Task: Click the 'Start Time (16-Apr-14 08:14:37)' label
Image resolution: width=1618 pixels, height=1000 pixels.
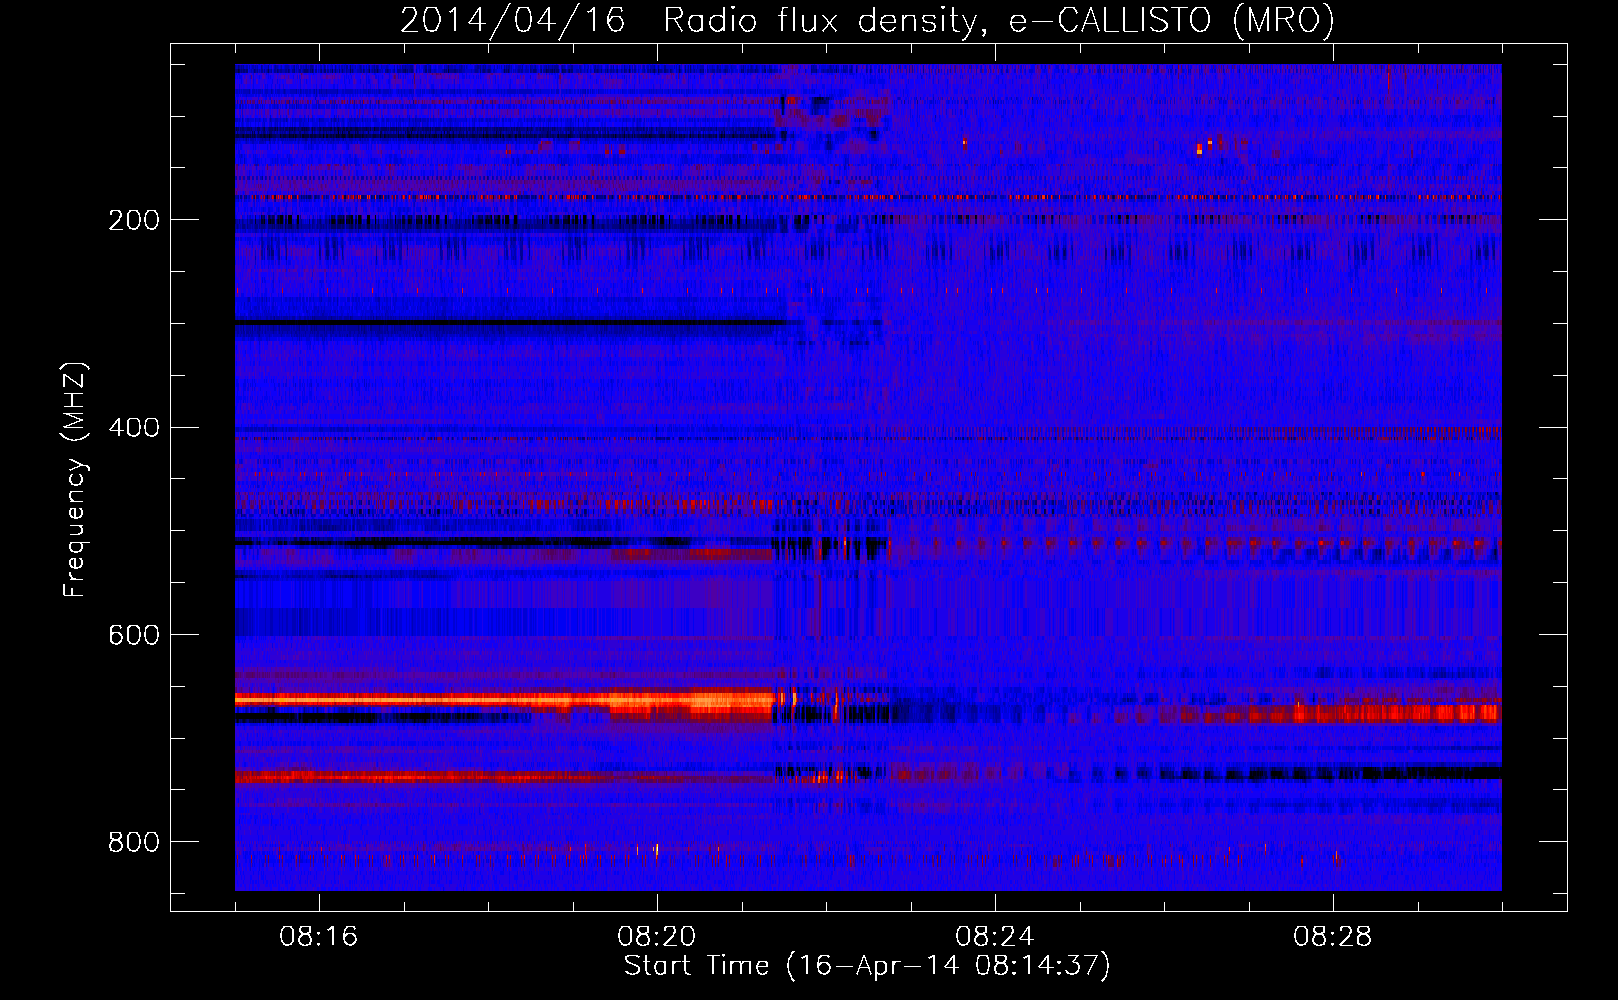Action: click(868, 966)
